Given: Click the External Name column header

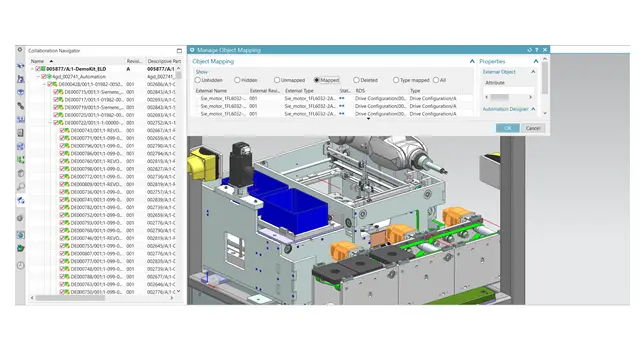Looking at the screenshot, I should [x=211, y=91].
